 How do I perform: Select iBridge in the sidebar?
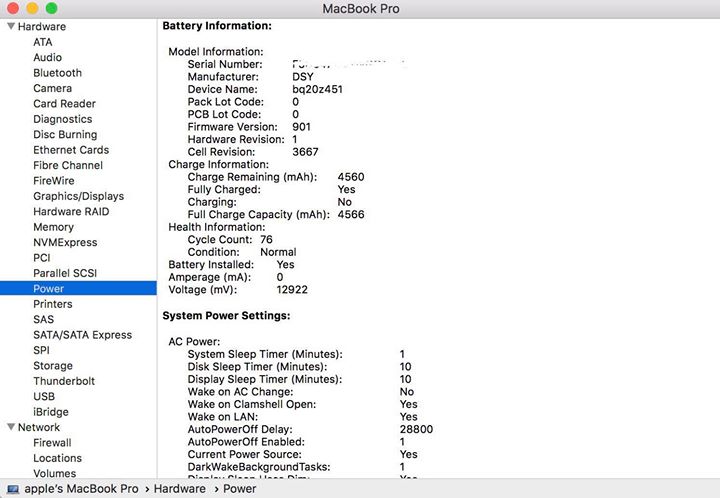pyautogui.click(x=51, y=412)
